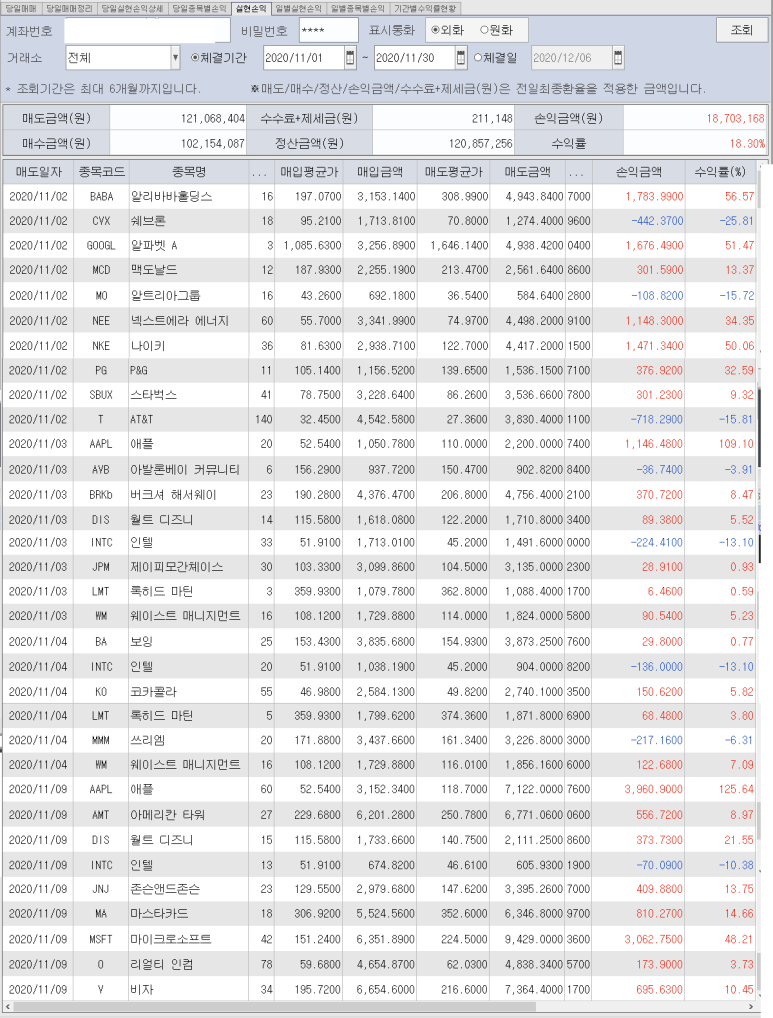This screenshot has height=1018, width=773.
Task: Click the 조회 search button
Action: click(741, 30)
